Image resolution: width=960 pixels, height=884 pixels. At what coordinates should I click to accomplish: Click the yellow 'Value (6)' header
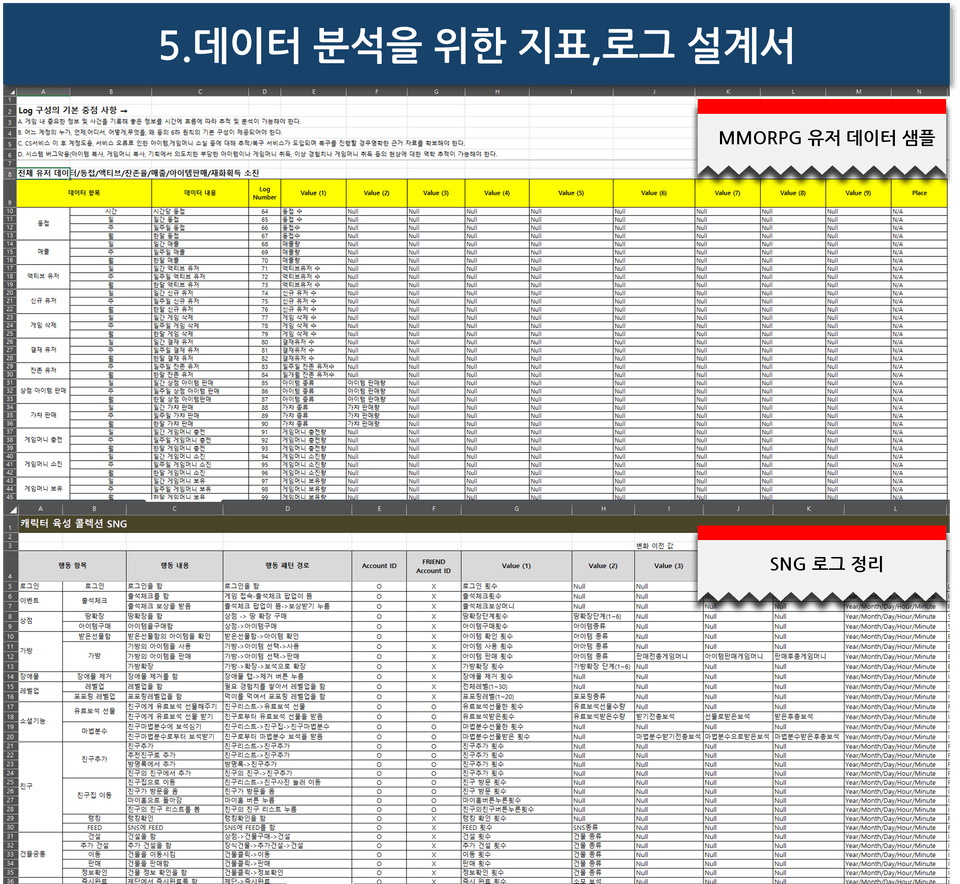point(654,193)
